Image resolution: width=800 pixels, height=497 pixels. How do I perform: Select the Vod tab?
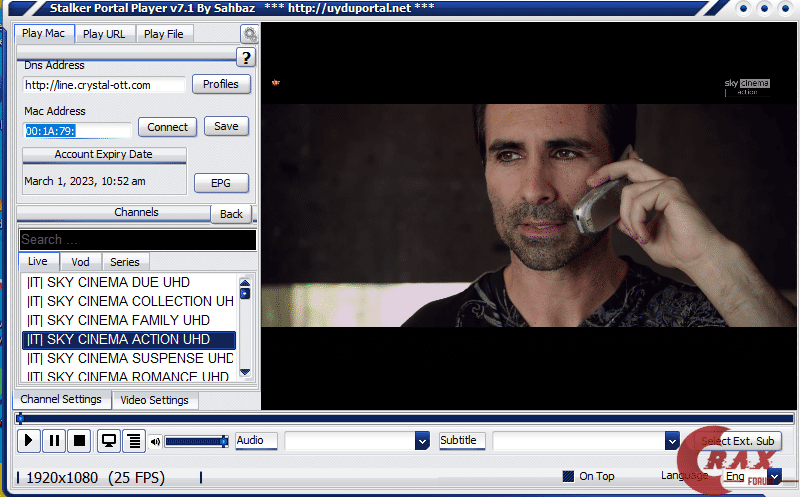pyautogui.click(x=81, y=262)
